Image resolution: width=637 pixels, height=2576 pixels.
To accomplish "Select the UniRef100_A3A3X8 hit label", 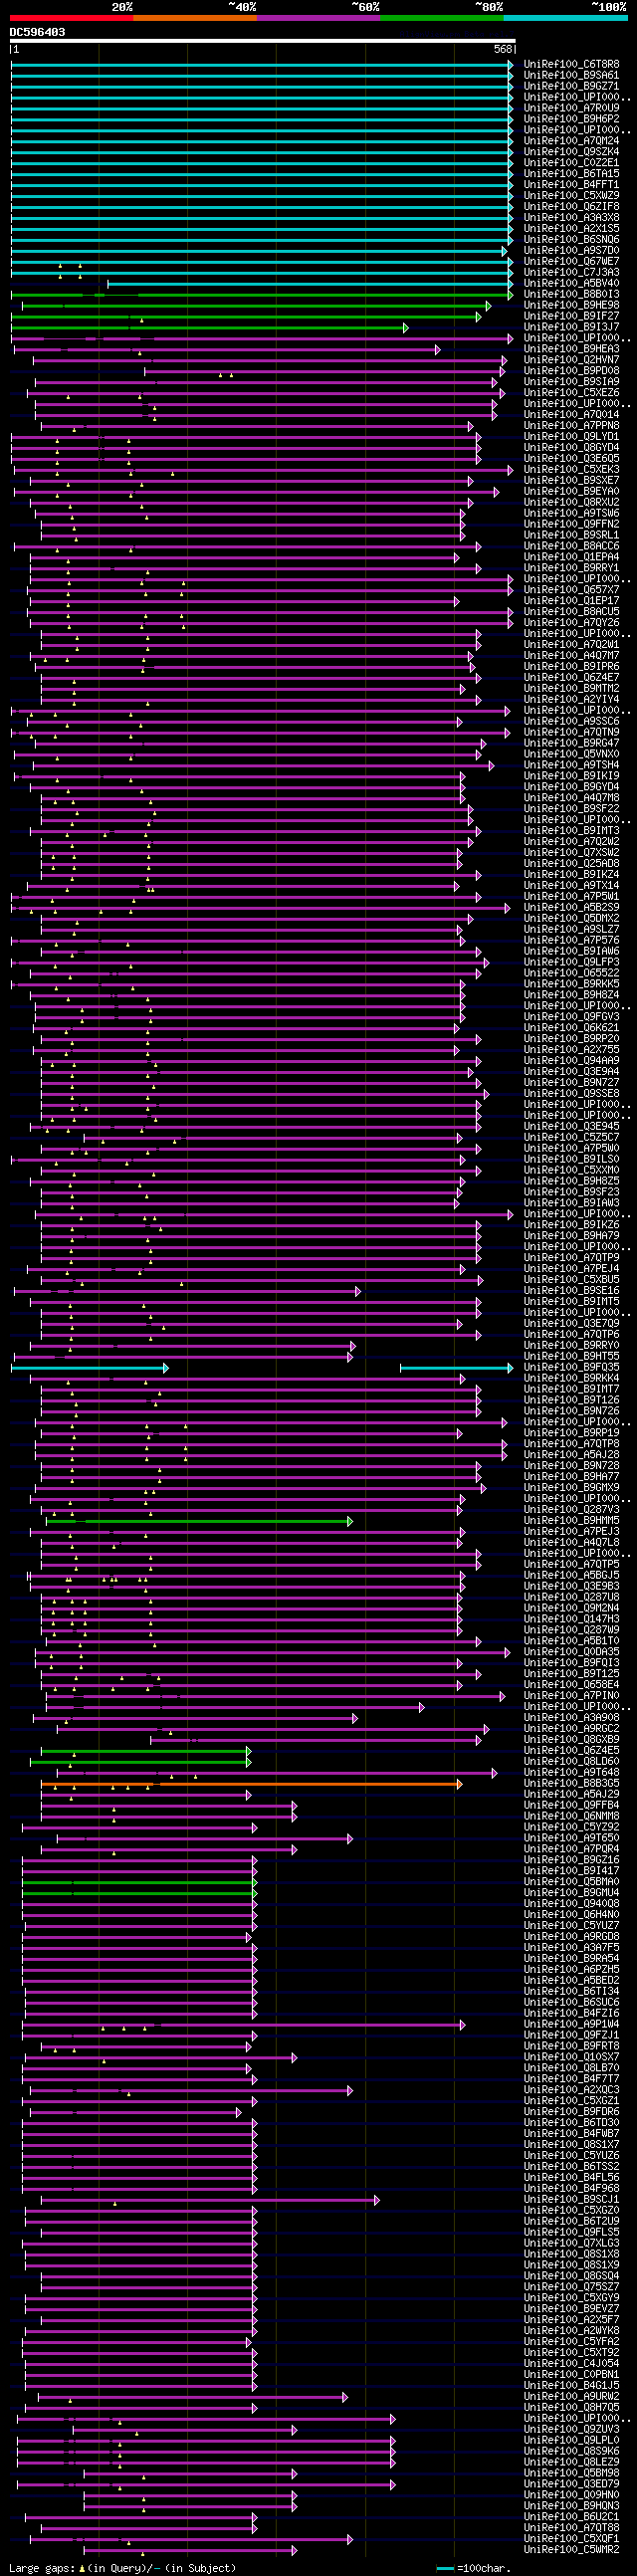I will tap(571, 218).
